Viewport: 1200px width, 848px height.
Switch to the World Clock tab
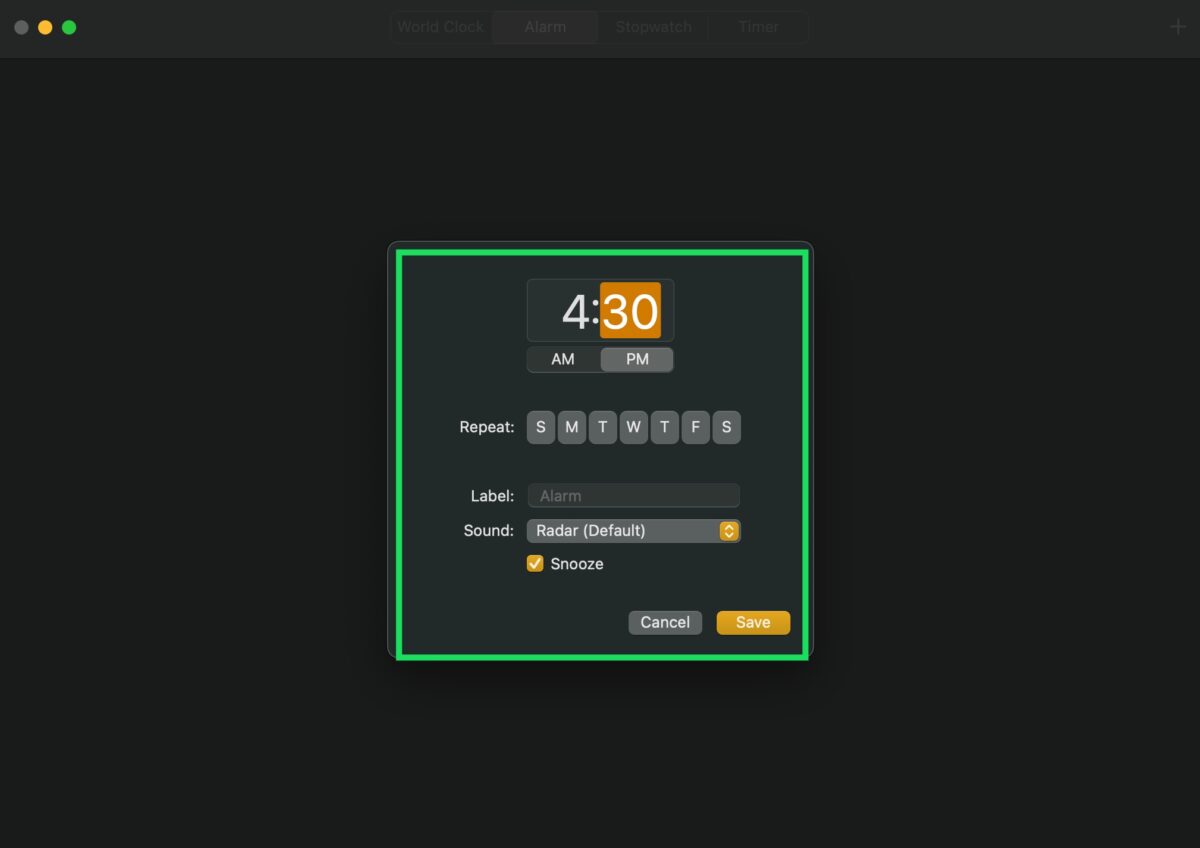441,27
